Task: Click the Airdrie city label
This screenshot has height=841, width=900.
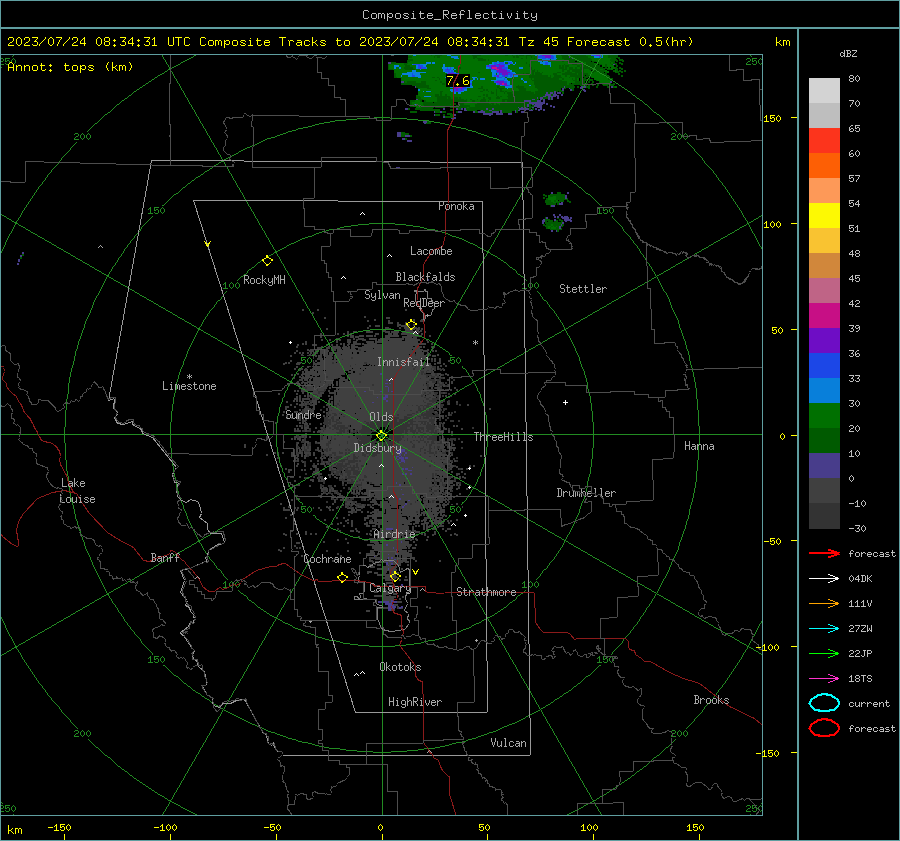Action: pyautogui.click(x=394, y=534)
